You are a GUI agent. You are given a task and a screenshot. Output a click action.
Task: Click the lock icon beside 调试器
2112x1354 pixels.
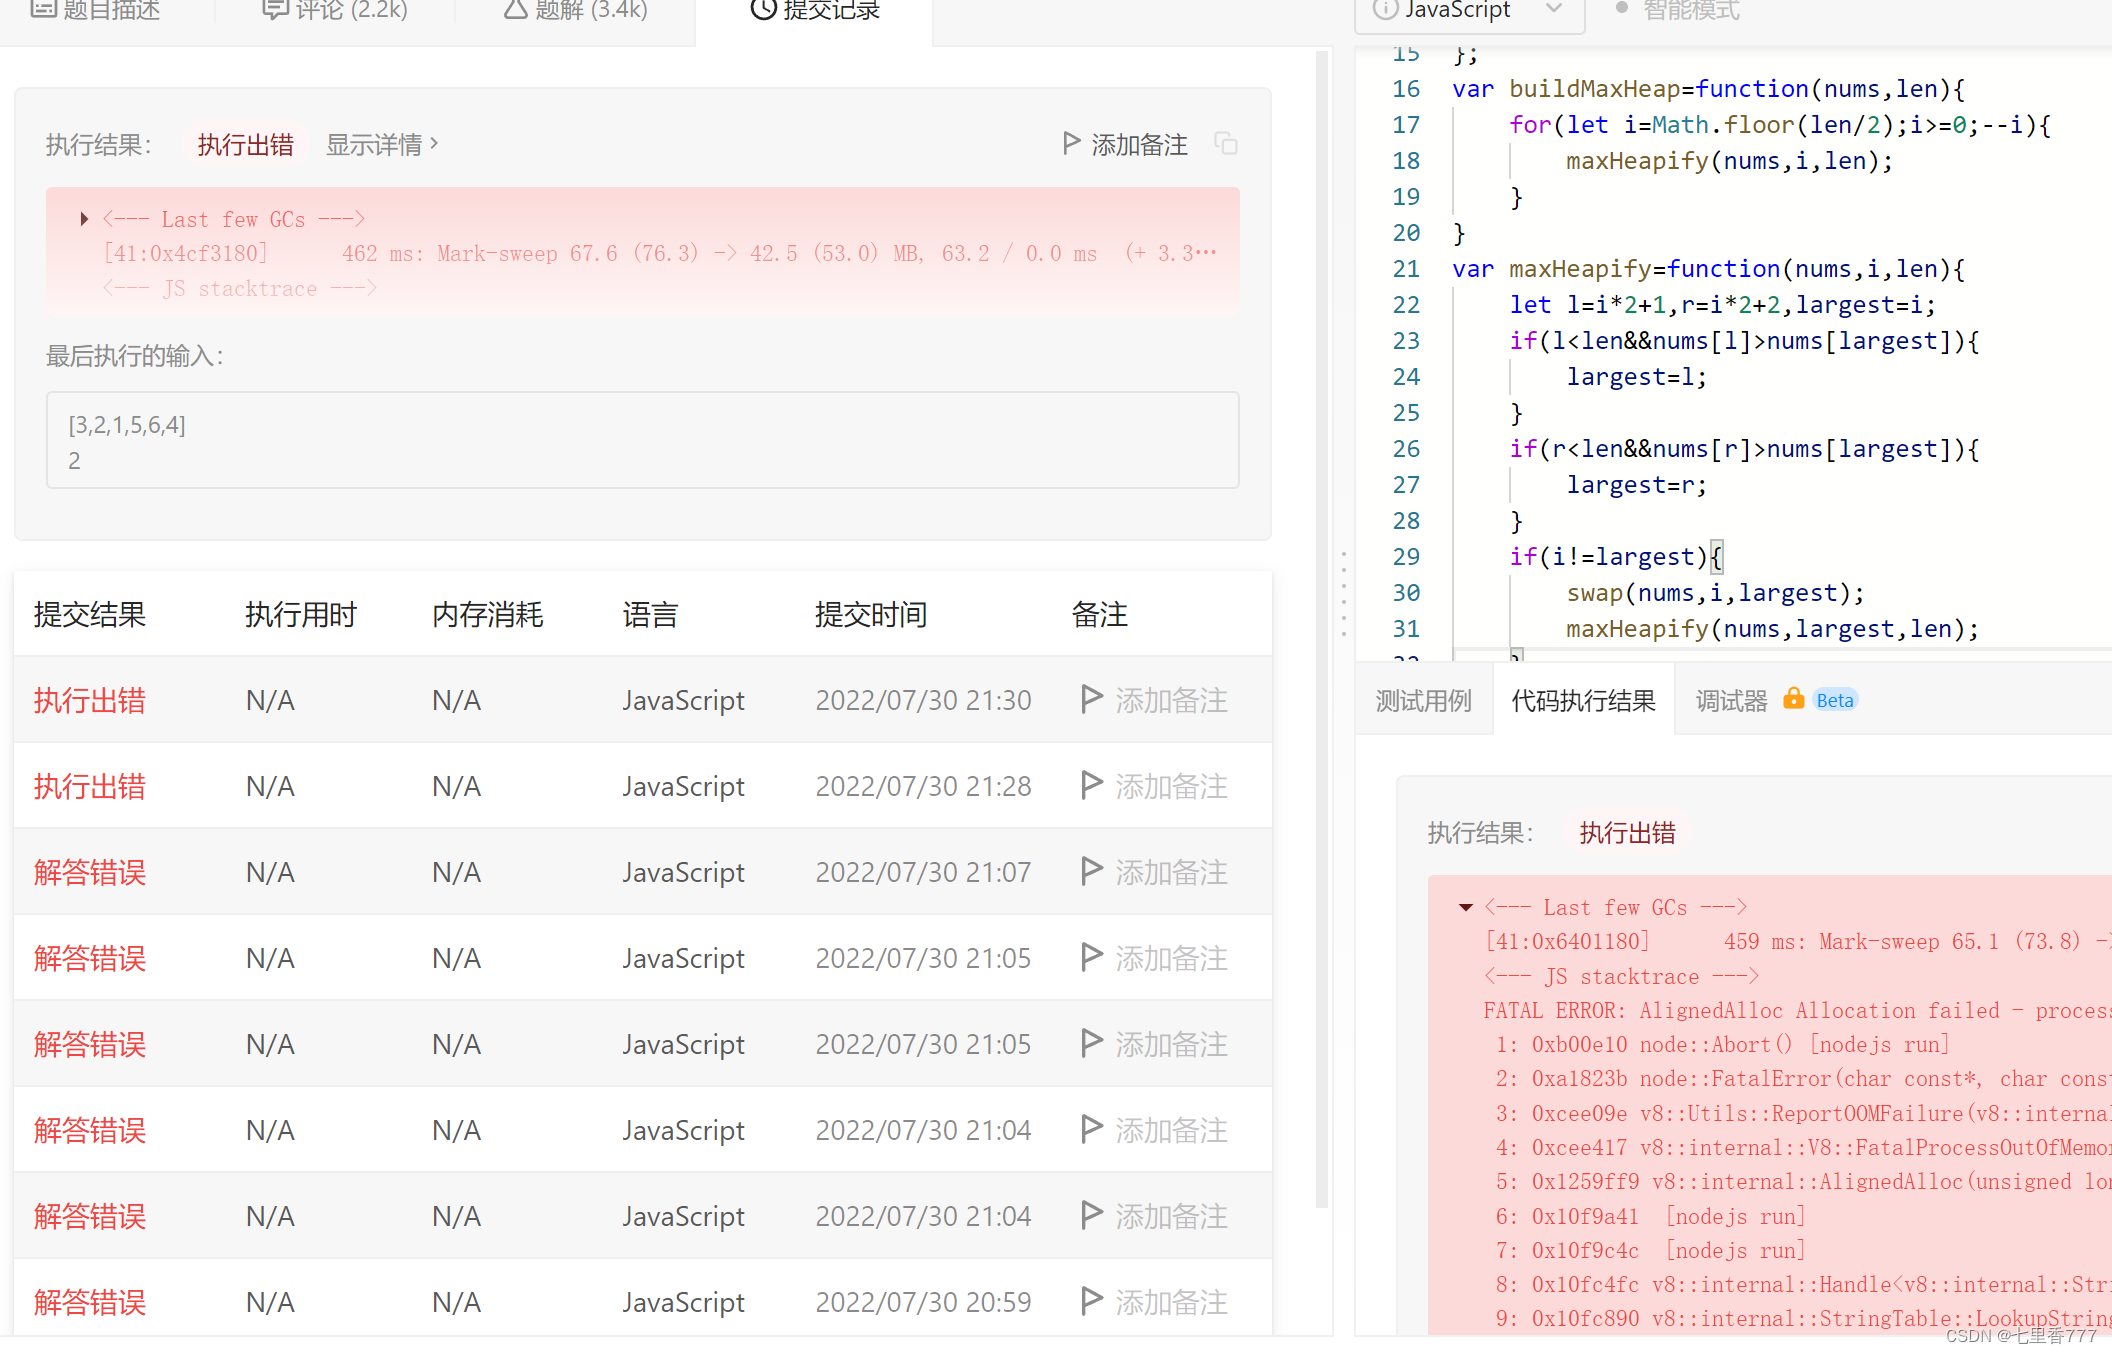coord(1793,699)
